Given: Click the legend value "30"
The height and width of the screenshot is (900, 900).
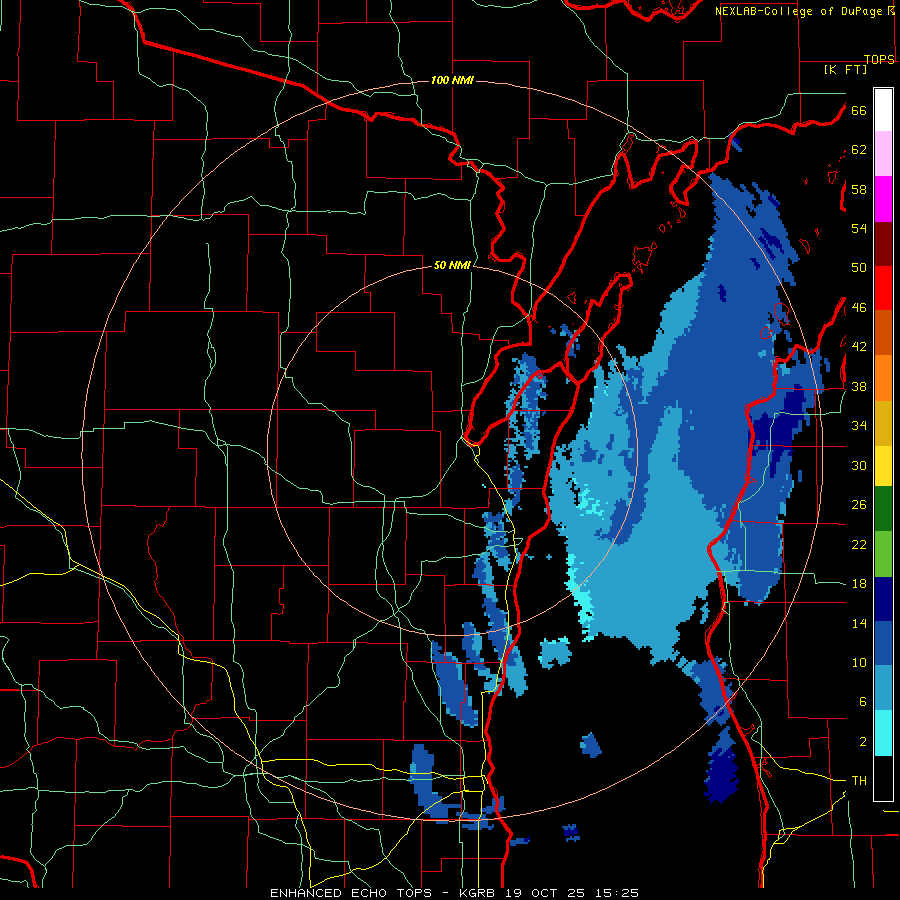Looking at the screenshot, I should pos(859,465).
